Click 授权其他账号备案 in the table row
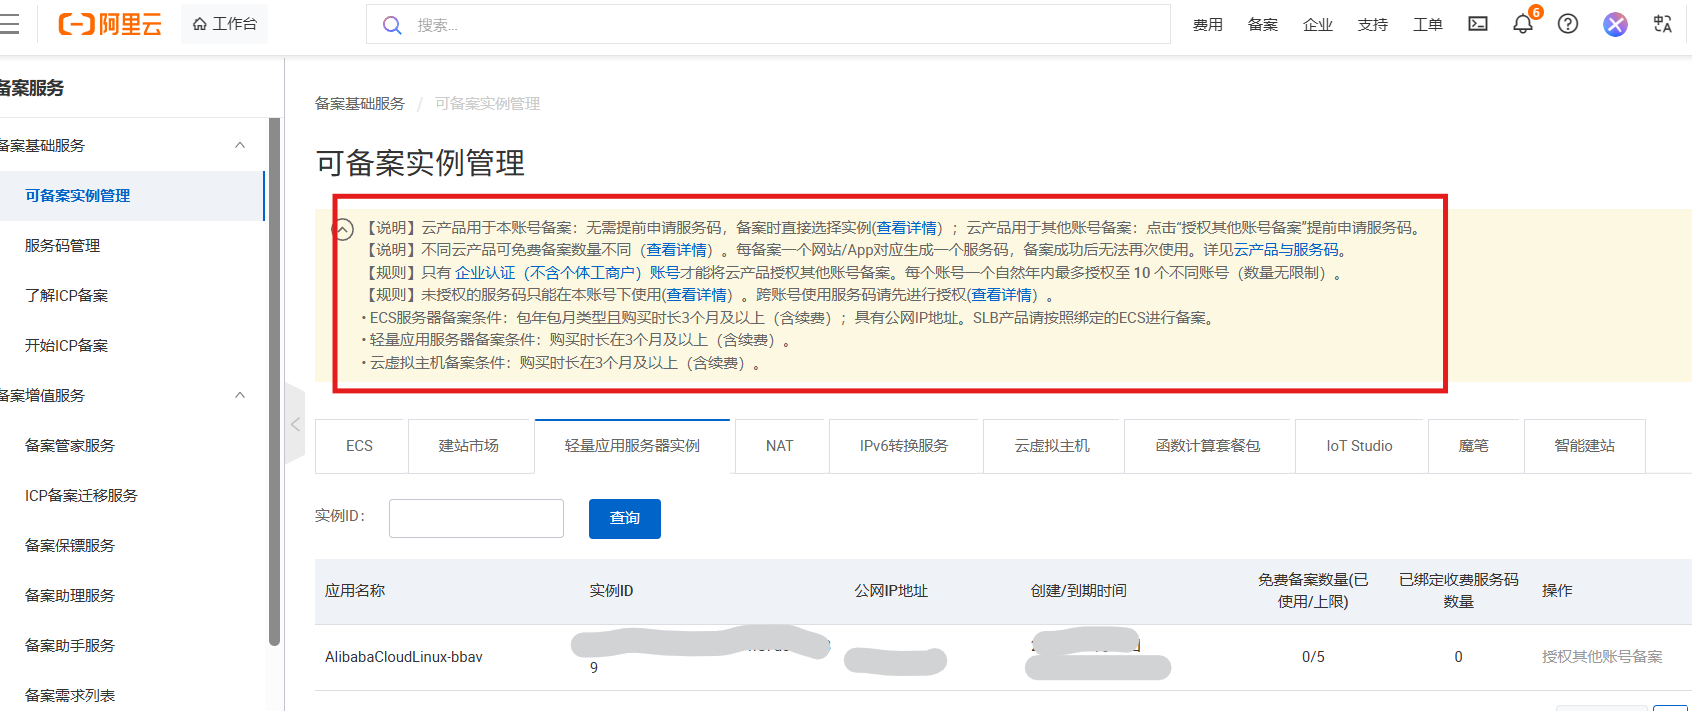The width and height of the screenshot is (1692, 711). 1602,657
